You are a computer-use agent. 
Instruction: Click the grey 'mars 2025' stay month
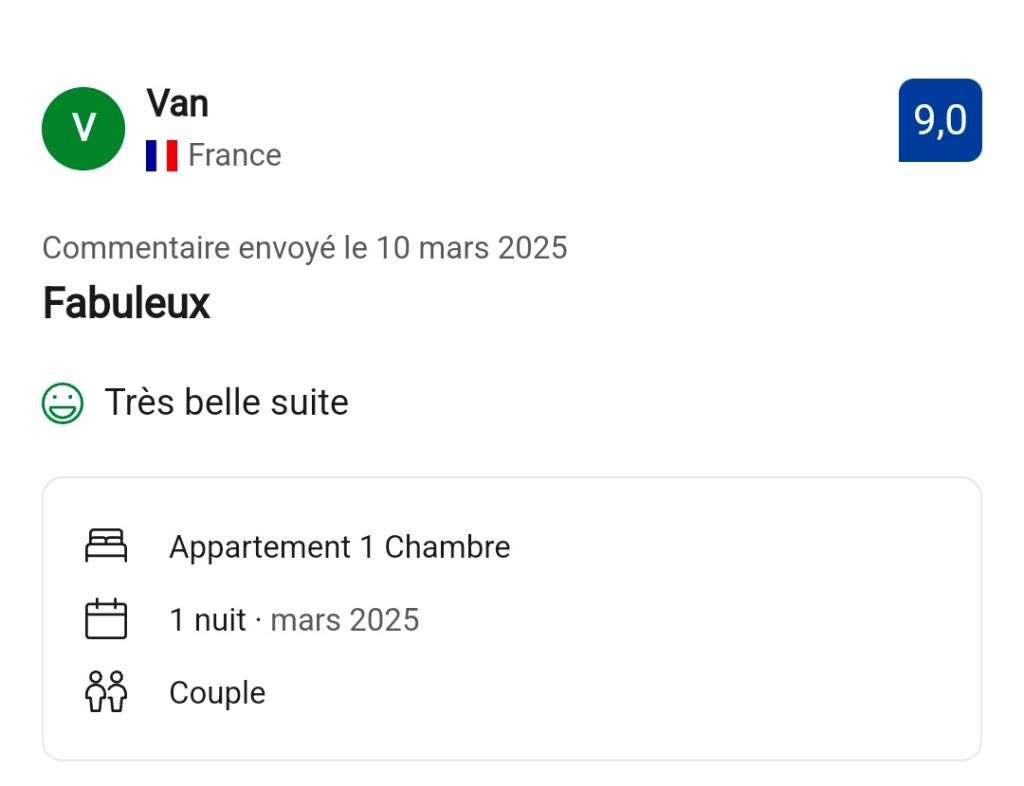tap(344, 620)
